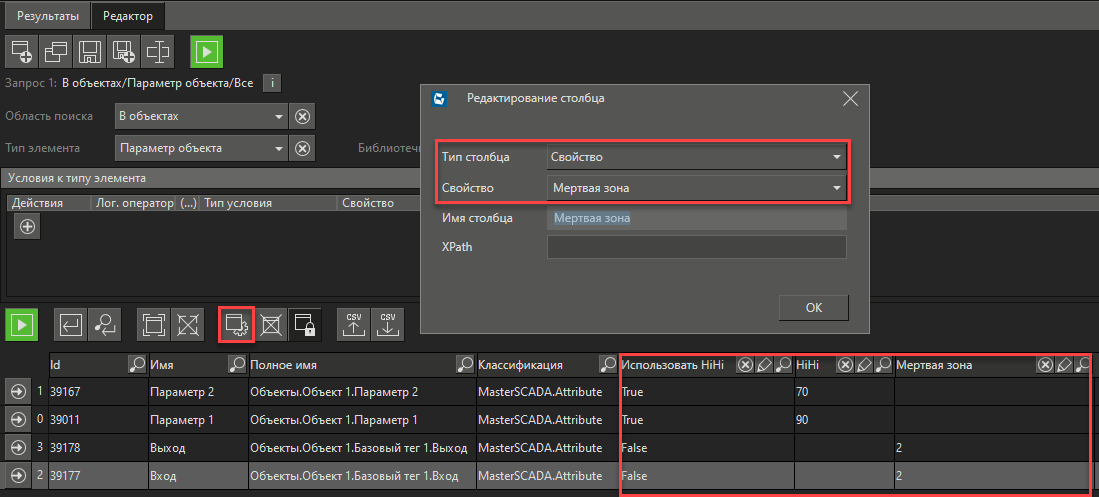This screenshot has width=1099, height=497.
Task: Expand the Тип элемента dropdown
Action: tap(279, 148)
